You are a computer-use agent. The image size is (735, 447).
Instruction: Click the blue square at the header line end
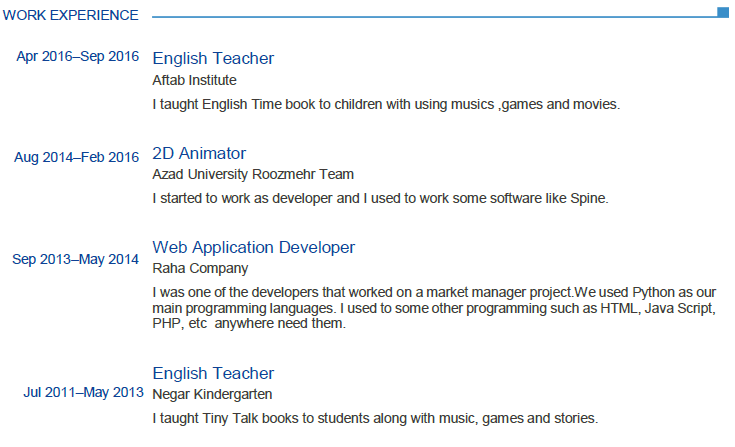[723, 13]
